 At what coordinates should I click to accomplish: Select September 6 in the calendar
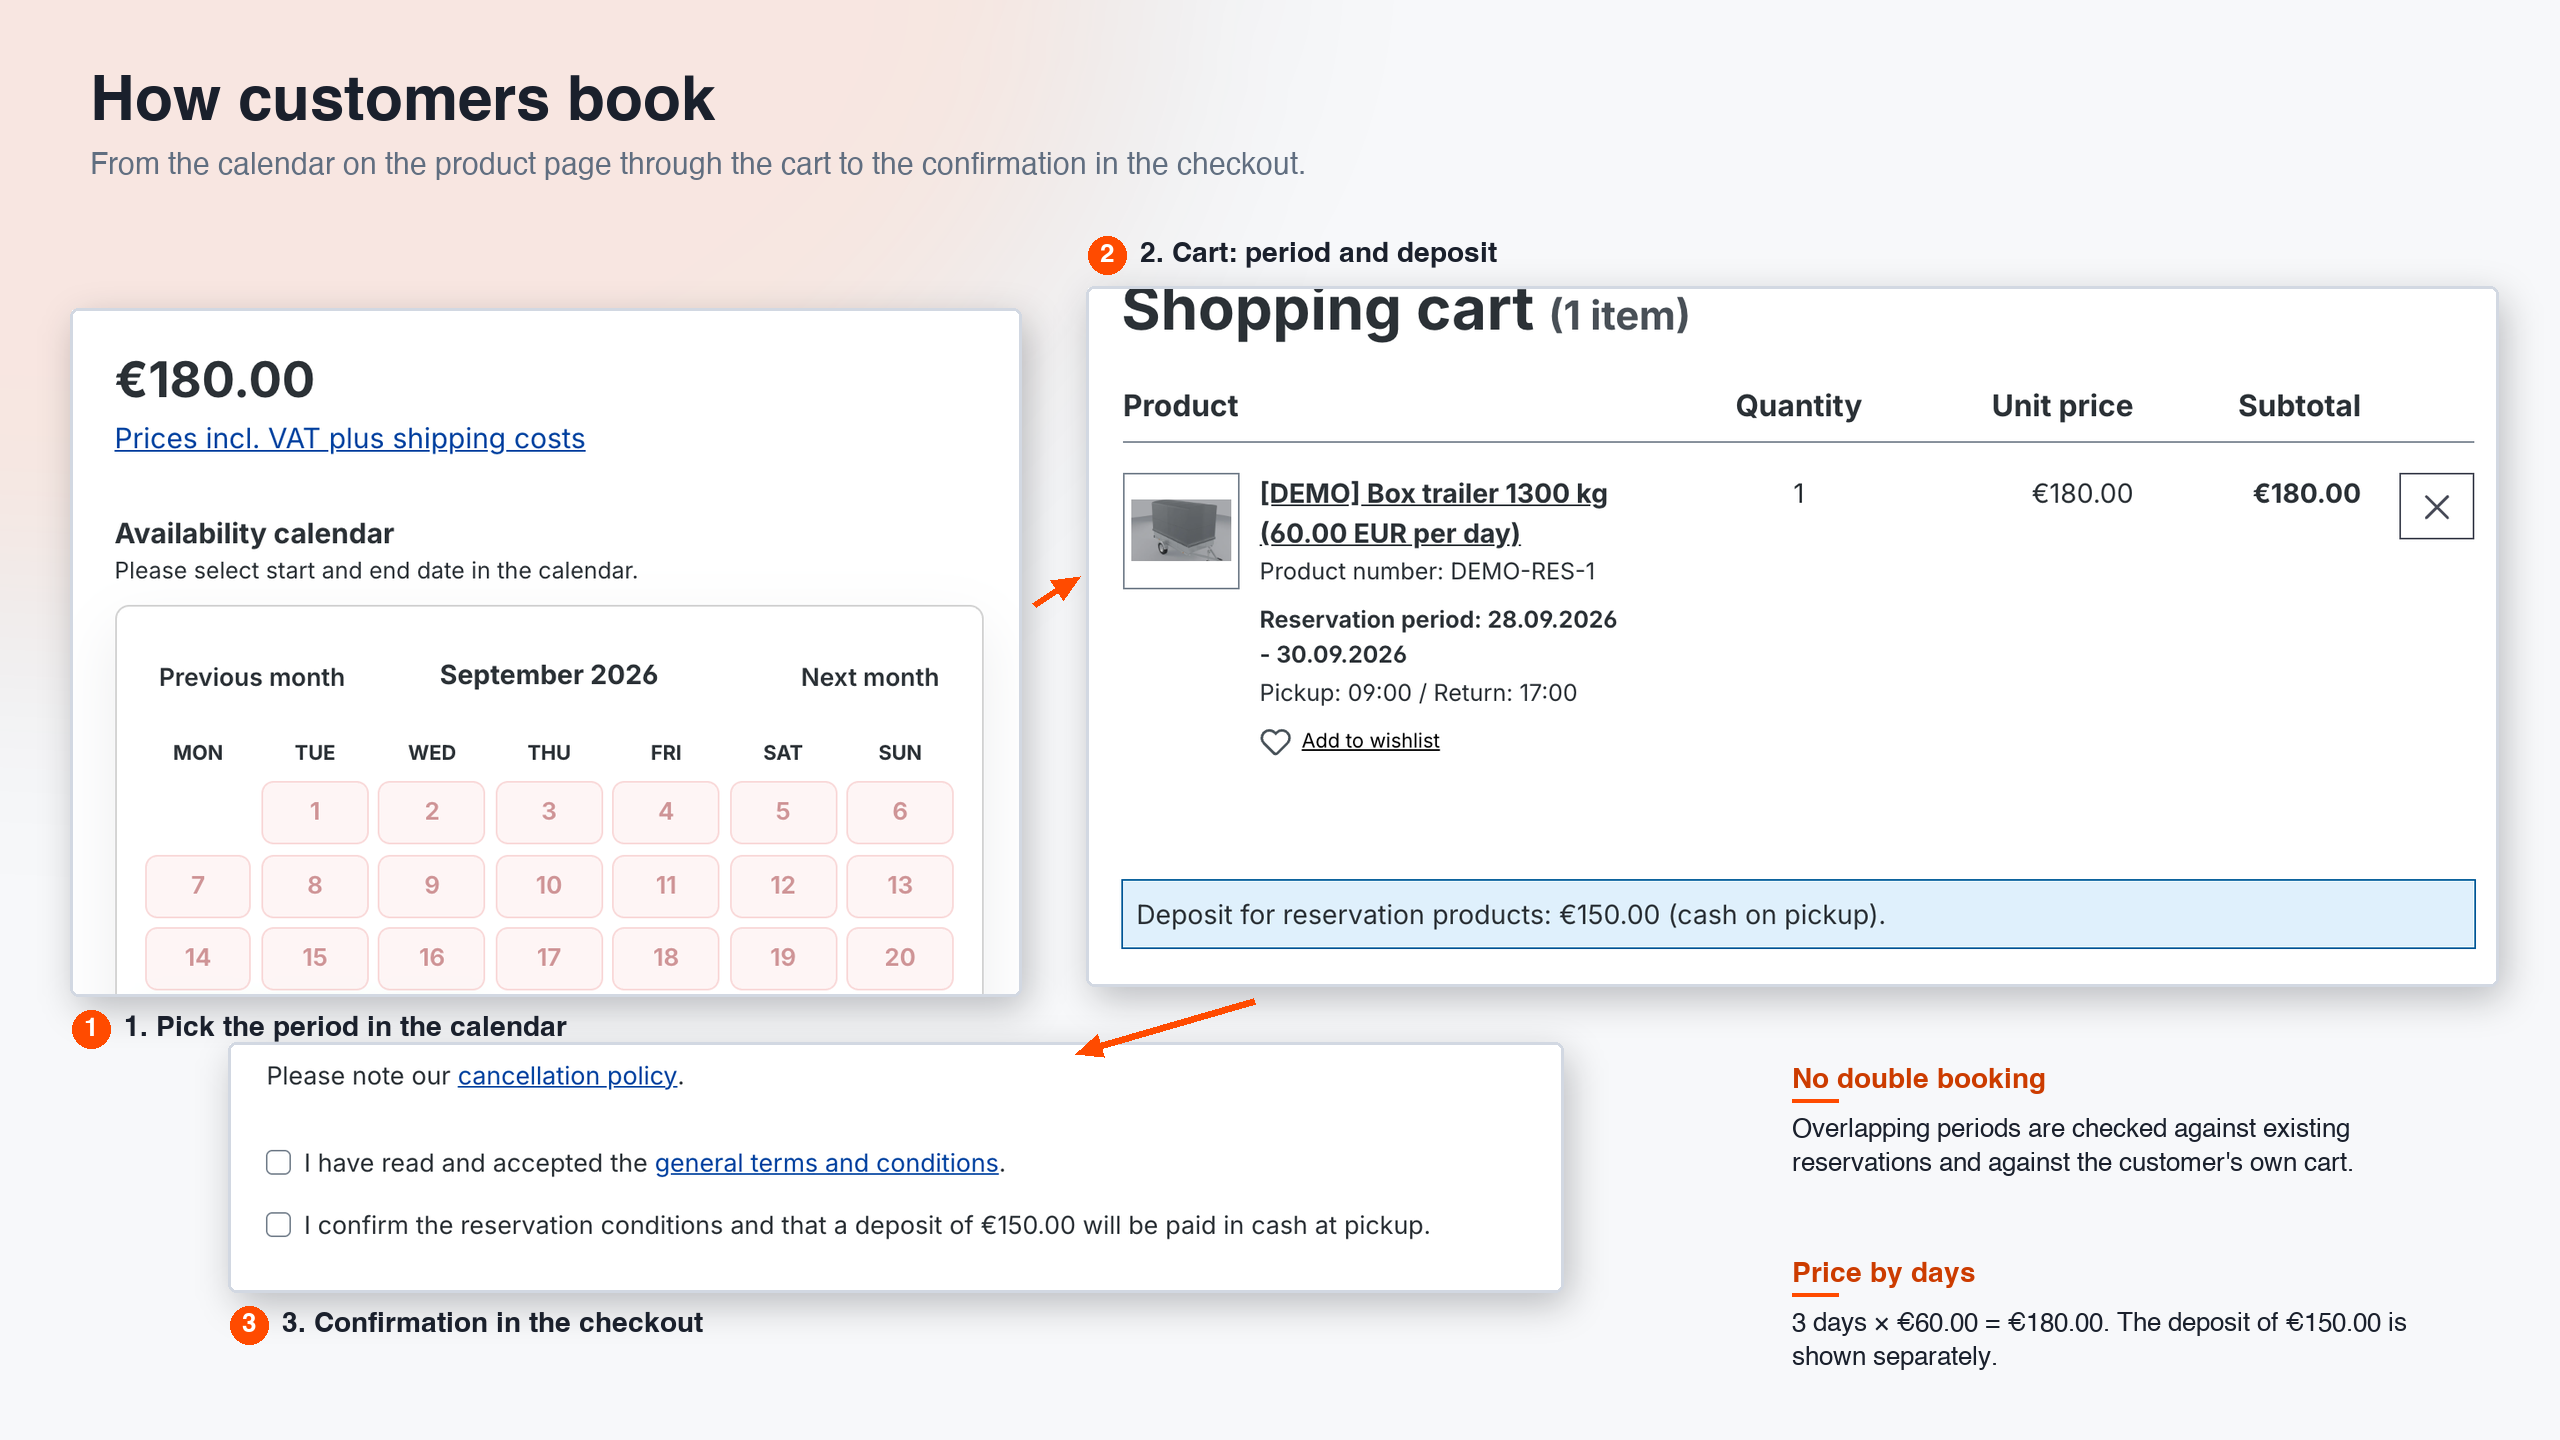tap(900, 812)
